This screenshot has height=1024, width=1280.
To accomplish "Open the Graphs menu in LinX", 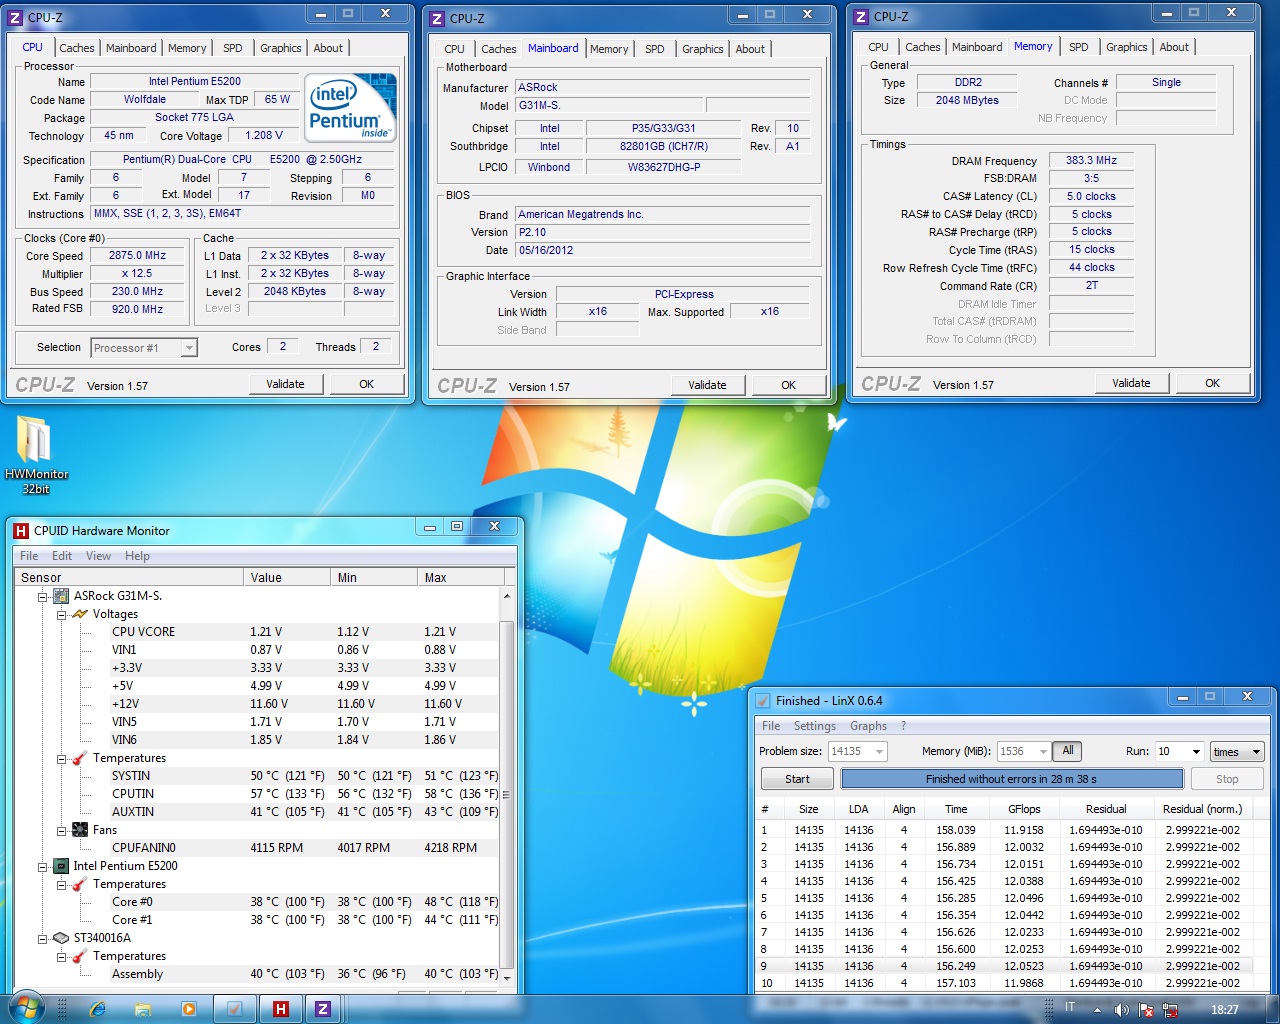I will (x=868, y=726).
